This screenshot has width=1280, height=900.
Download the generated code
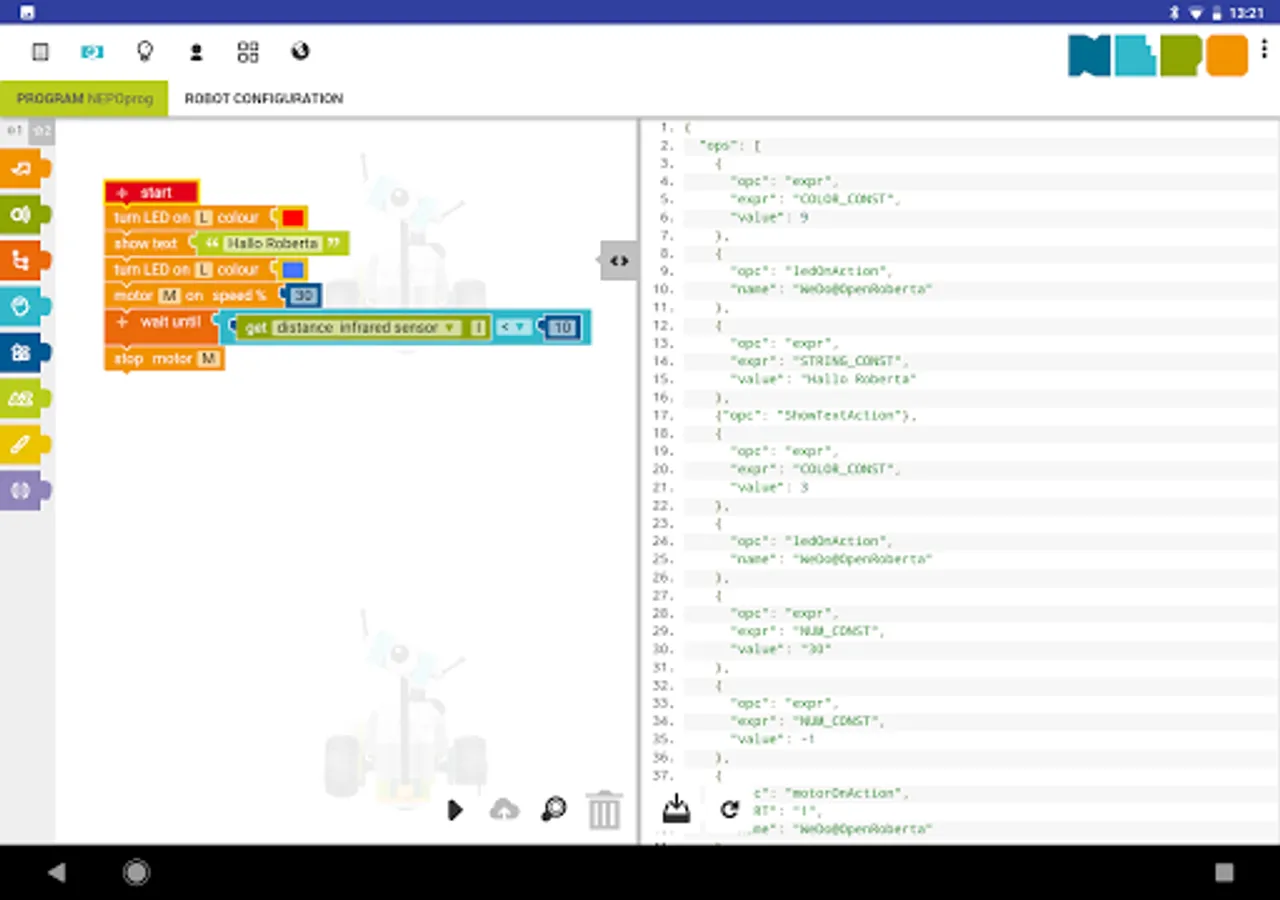click(677, 809)
